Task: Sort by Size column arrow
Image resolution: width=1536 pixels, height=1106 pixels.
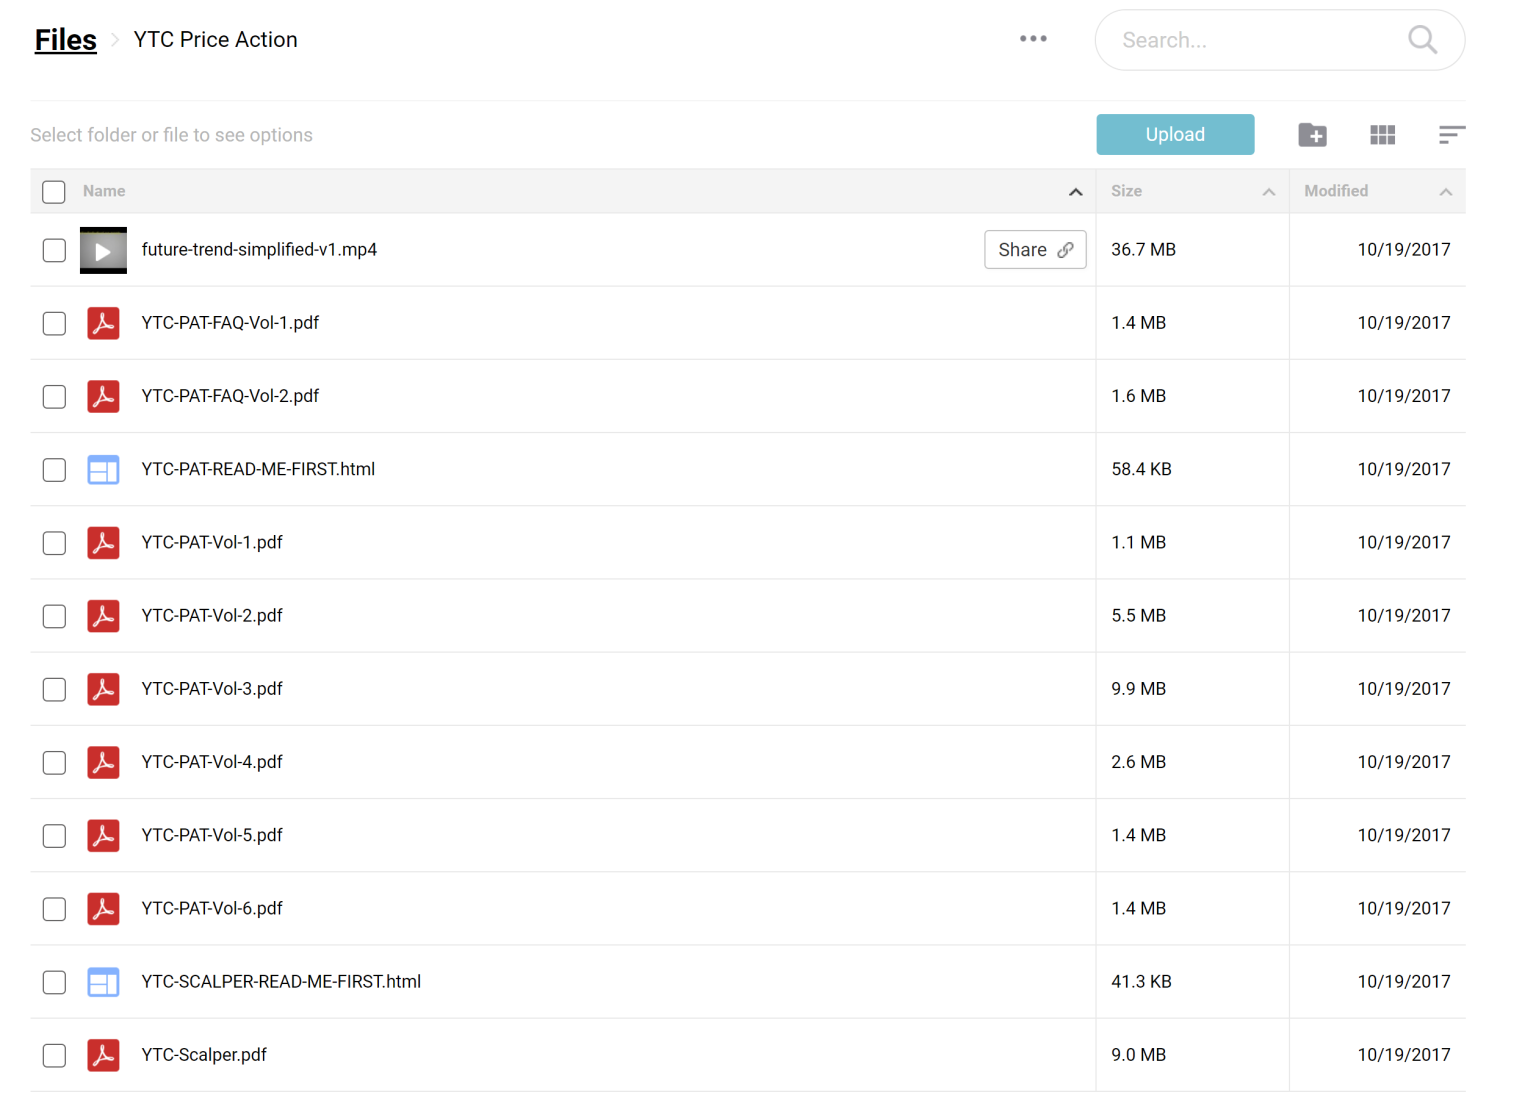Action: click(x=1268, y=192)
